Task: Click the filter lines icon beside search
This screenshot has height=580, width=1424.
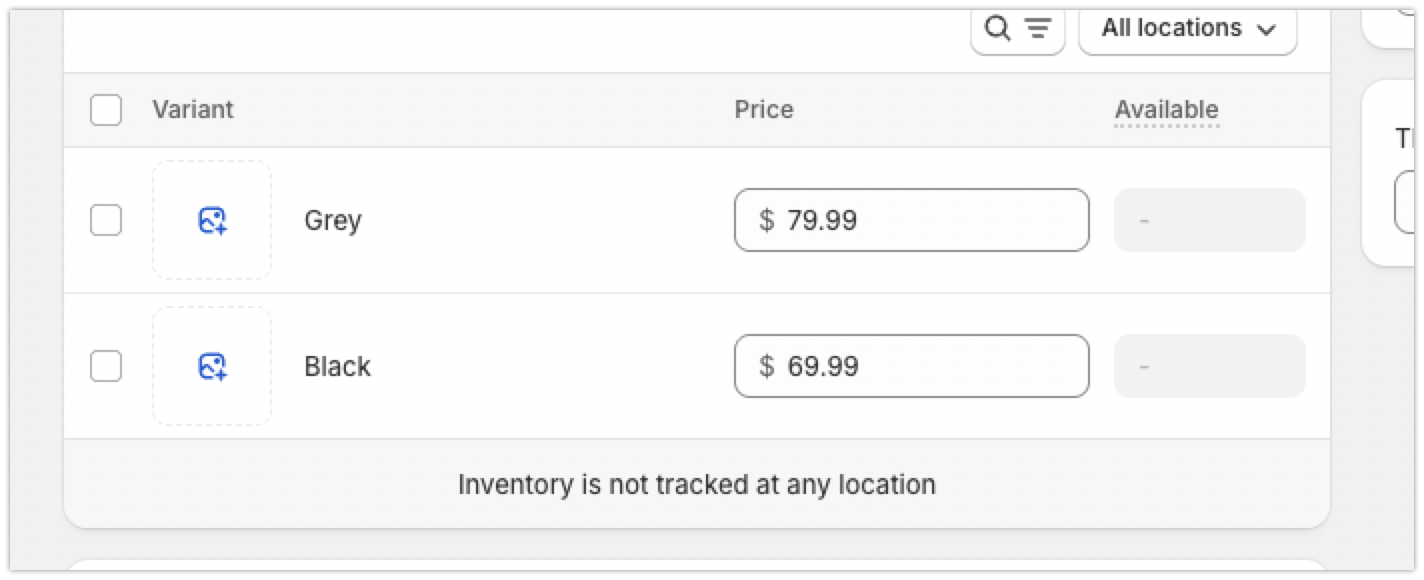Action: pos(1039,28)
